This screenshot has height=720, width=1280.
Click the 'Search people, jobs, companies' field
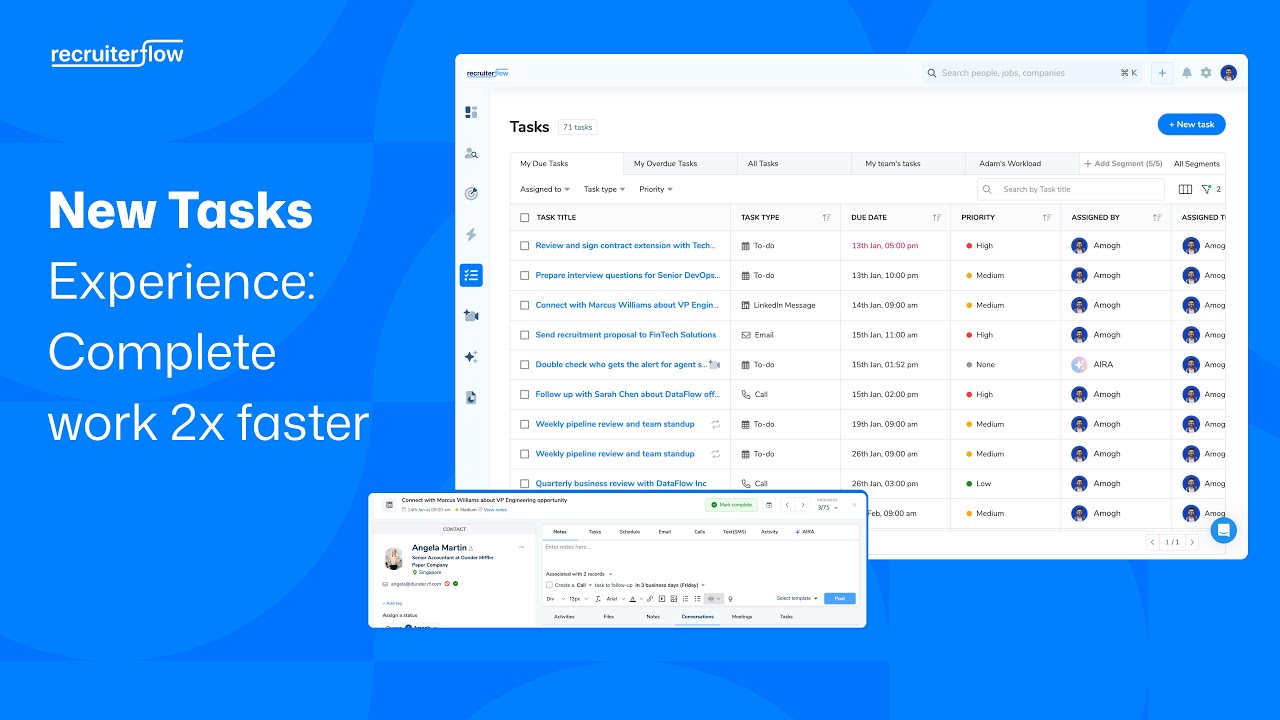(1033, 73)
